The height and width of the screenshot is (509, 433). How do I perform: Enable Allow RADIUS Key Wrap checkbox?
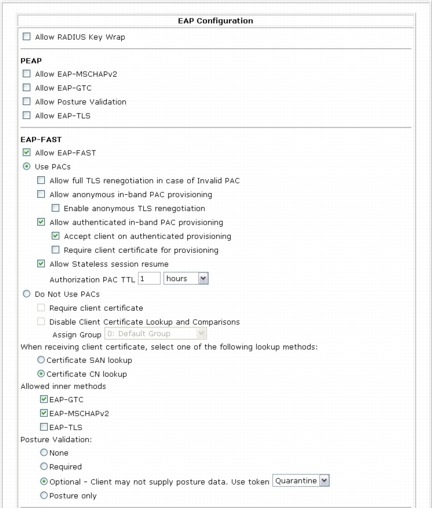point(26,36)
